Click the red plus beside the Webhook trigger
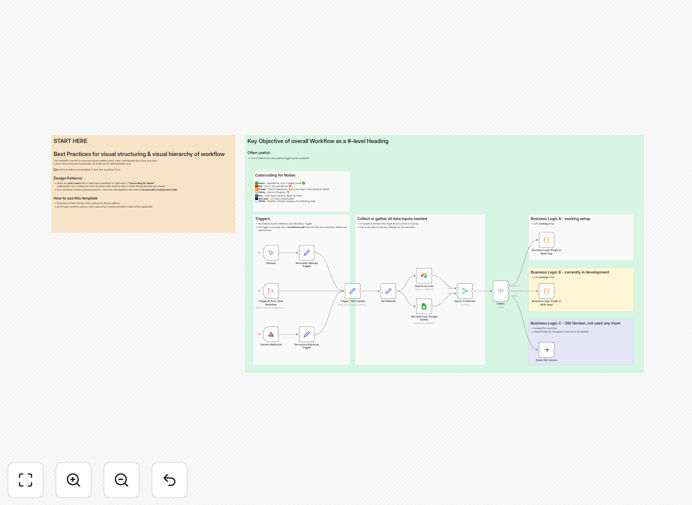Screen dimensions: 692x505 [x=259, y=334]
